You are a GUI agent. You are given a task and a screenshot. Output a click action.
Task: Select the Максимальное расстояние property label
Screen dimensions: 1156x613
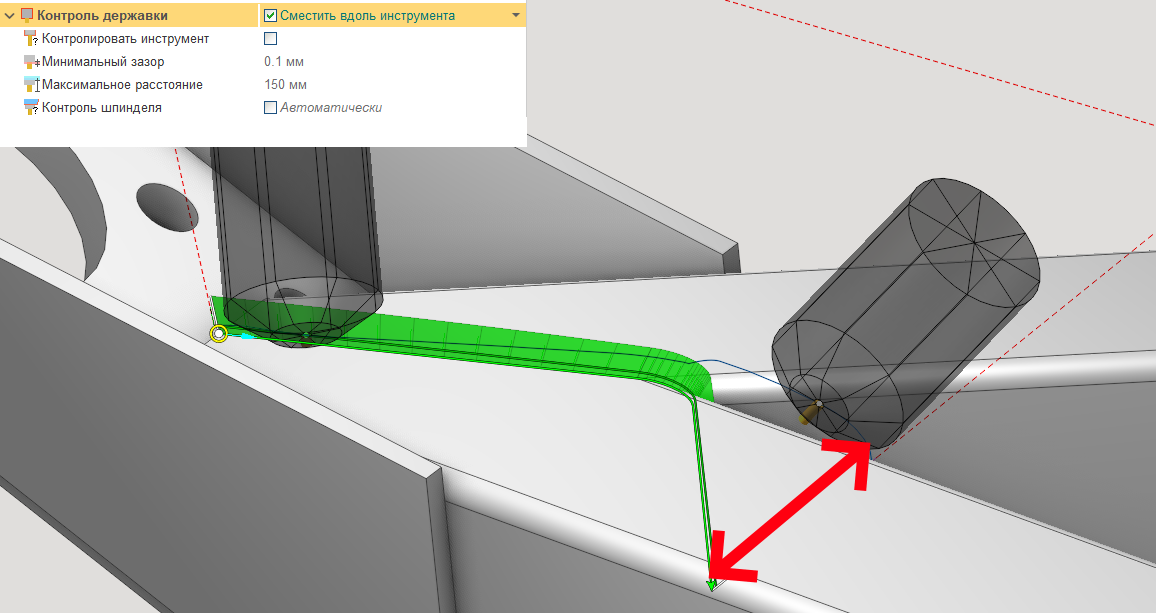tap(122, 85)
